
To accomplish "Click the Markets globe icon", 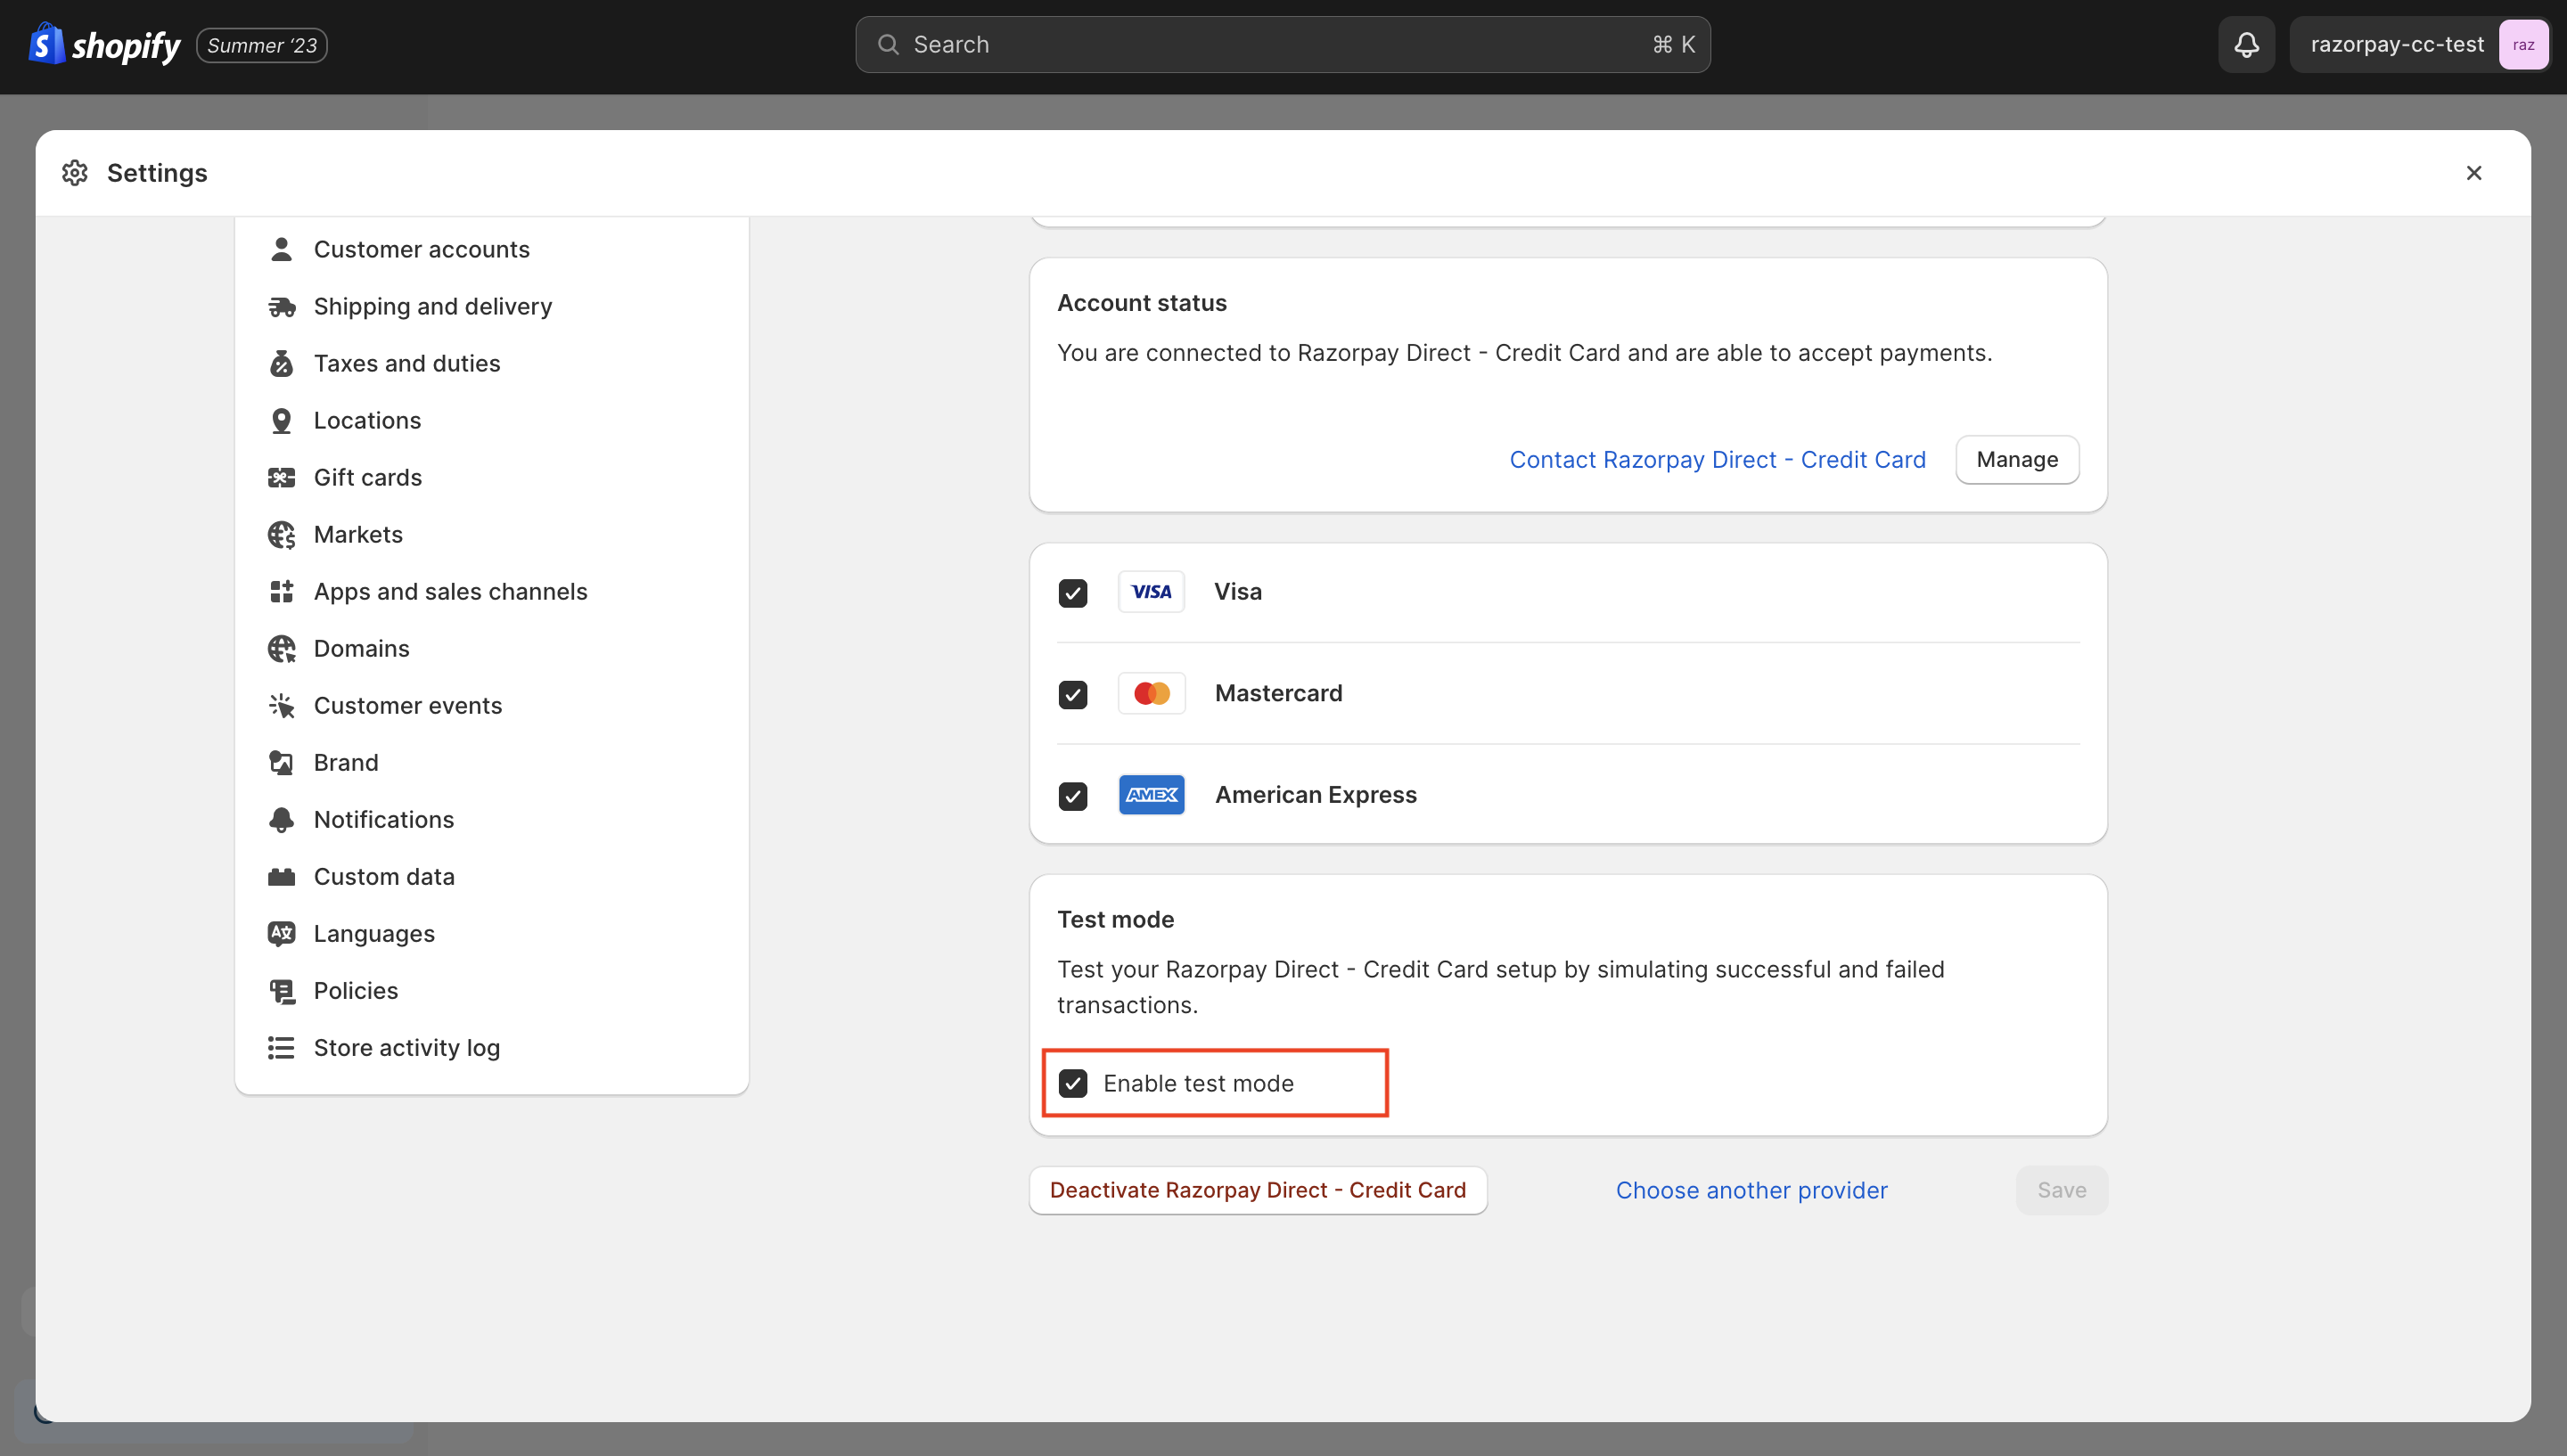I will 281,534.
